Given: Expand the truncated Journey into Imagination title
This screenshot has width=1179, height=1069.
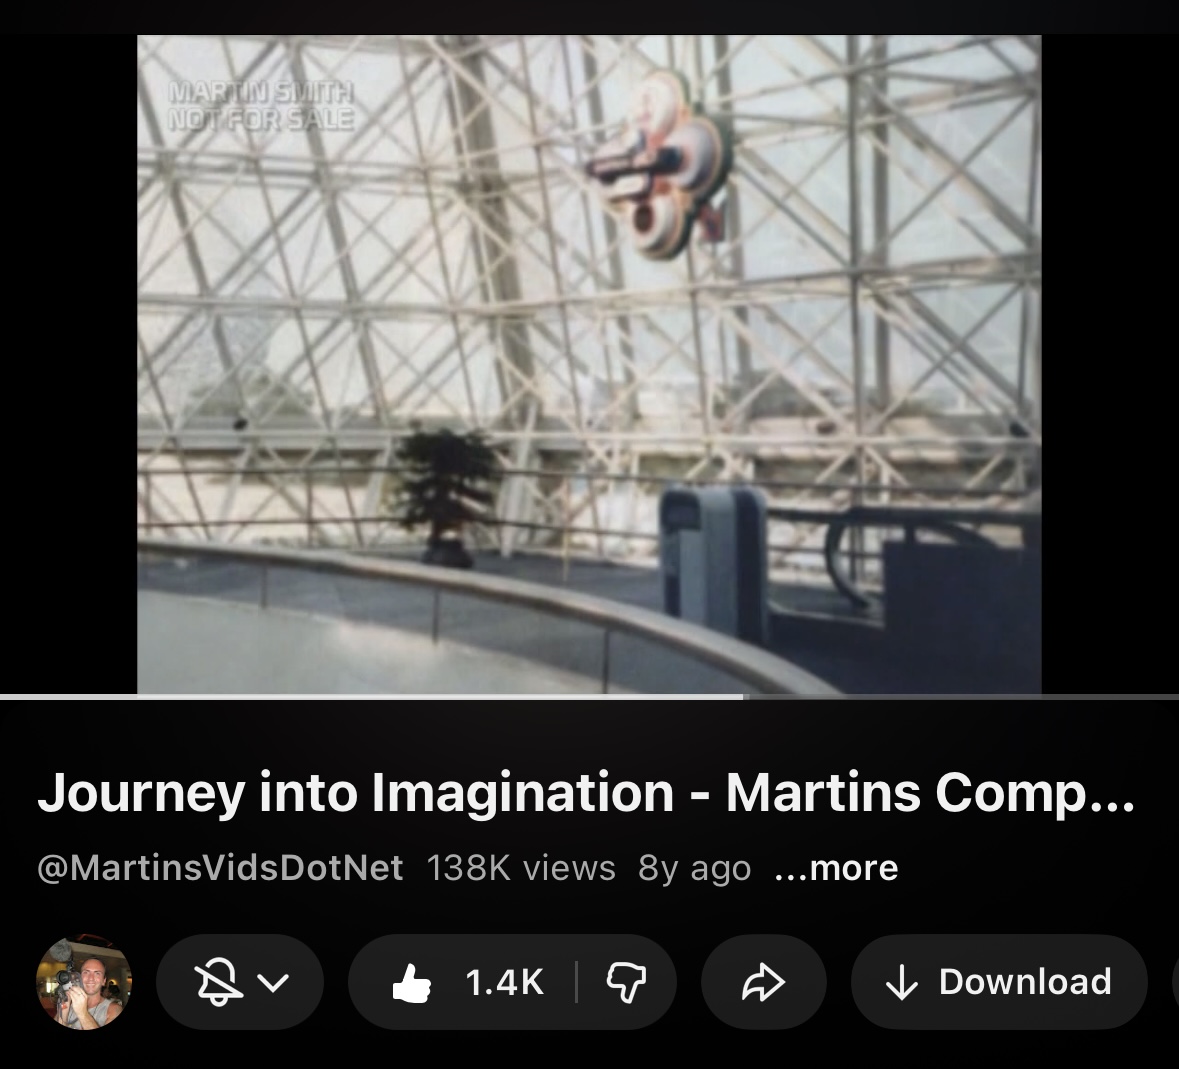Looking at the screenshot, I should coord(586,793).
